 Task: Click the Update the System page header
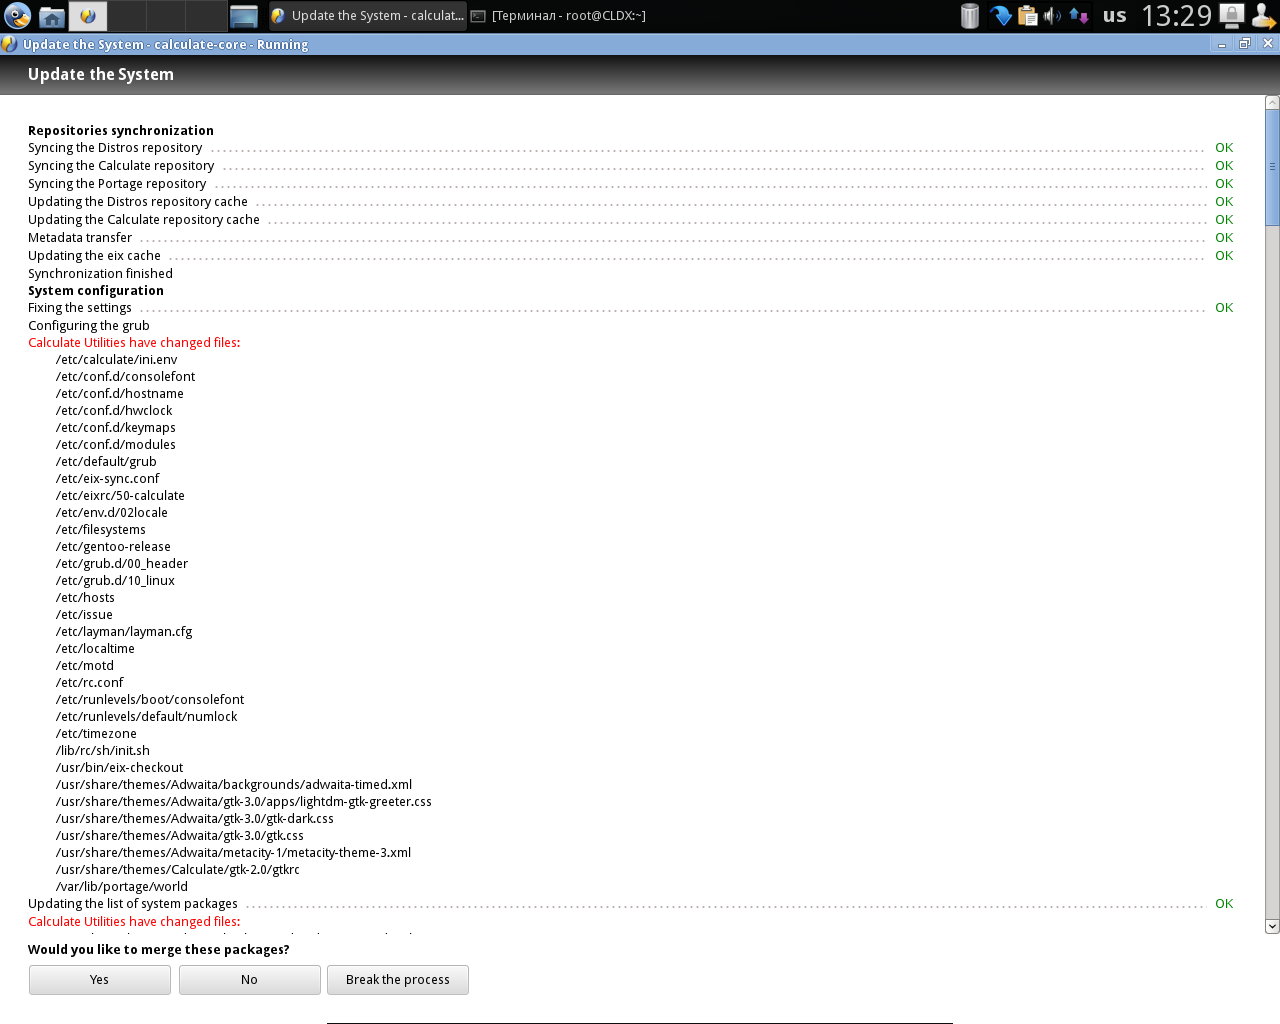pyautogui.click(x=101, y=75)
